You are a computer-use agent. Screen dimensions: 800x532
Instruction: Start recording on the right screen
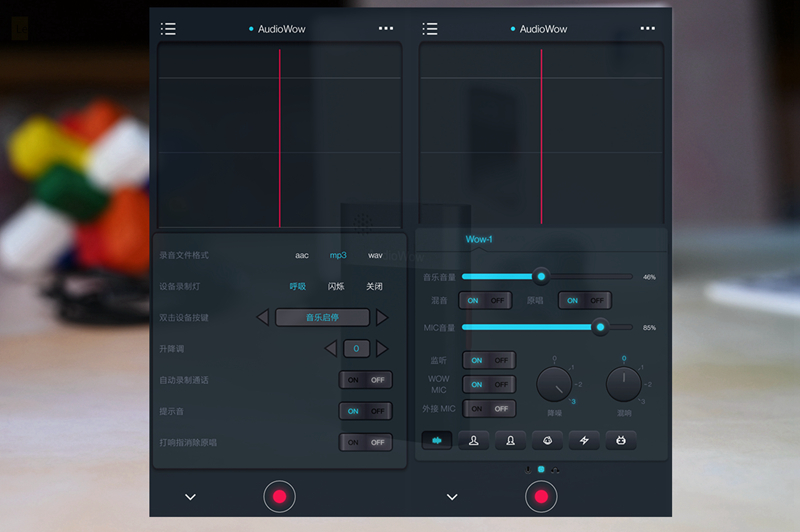point(541,496)
